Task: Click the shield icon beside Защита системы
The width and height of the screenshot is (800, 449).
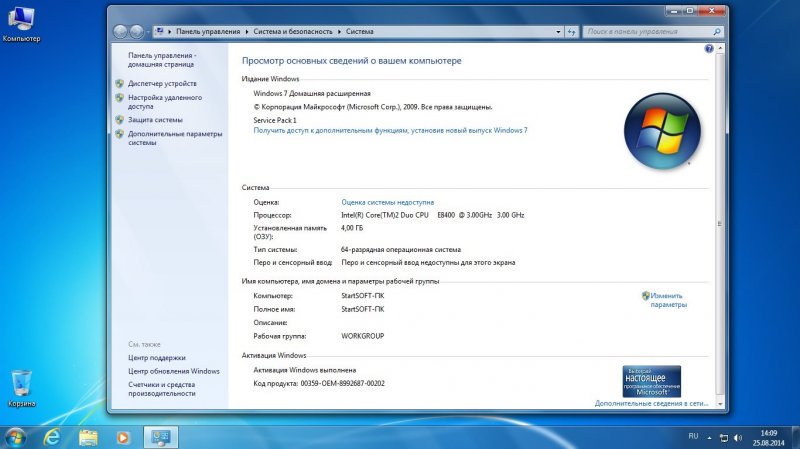Action: point(119,120)
